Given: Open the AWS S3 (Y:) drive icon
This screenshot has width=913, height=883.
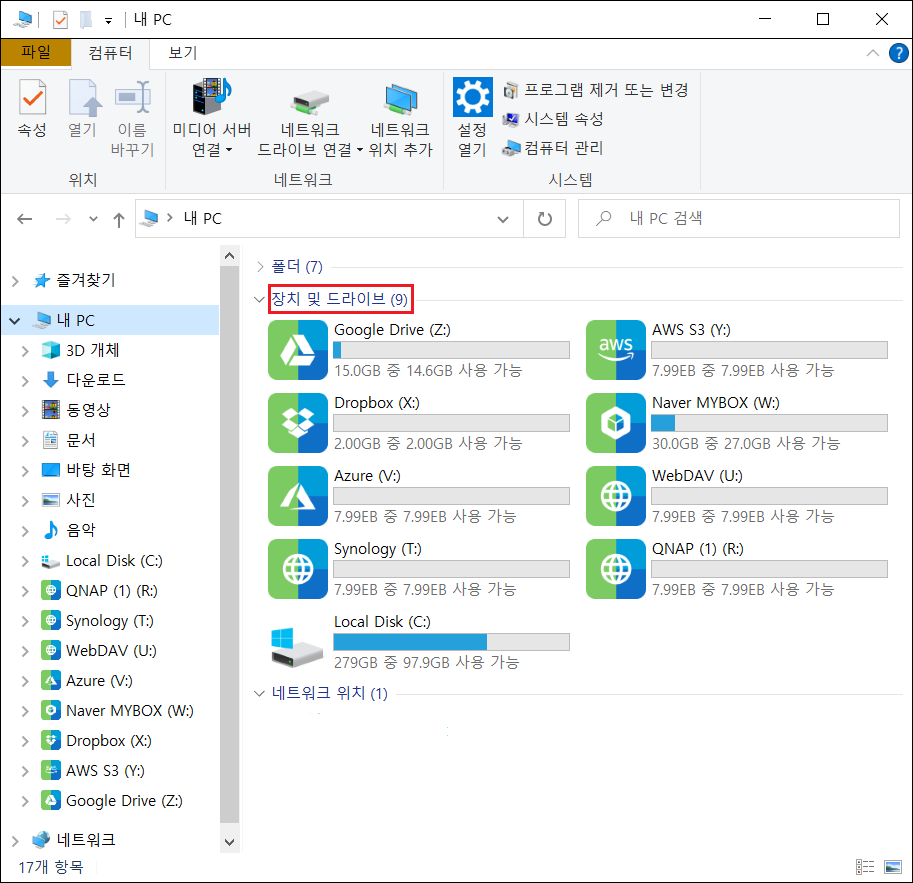Looking at the screenshot, I should coord(615,349).
